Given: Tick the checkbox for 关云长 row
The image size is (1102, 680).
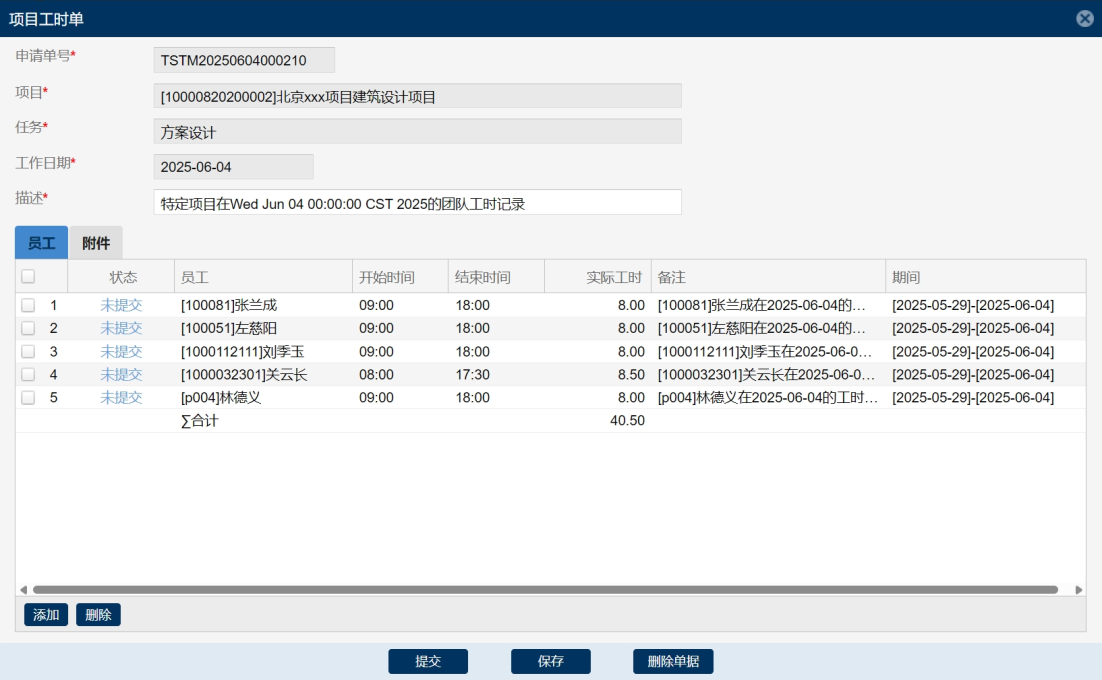Looking at the screenshot, I should pyautogui.click(x=28, y=374).
